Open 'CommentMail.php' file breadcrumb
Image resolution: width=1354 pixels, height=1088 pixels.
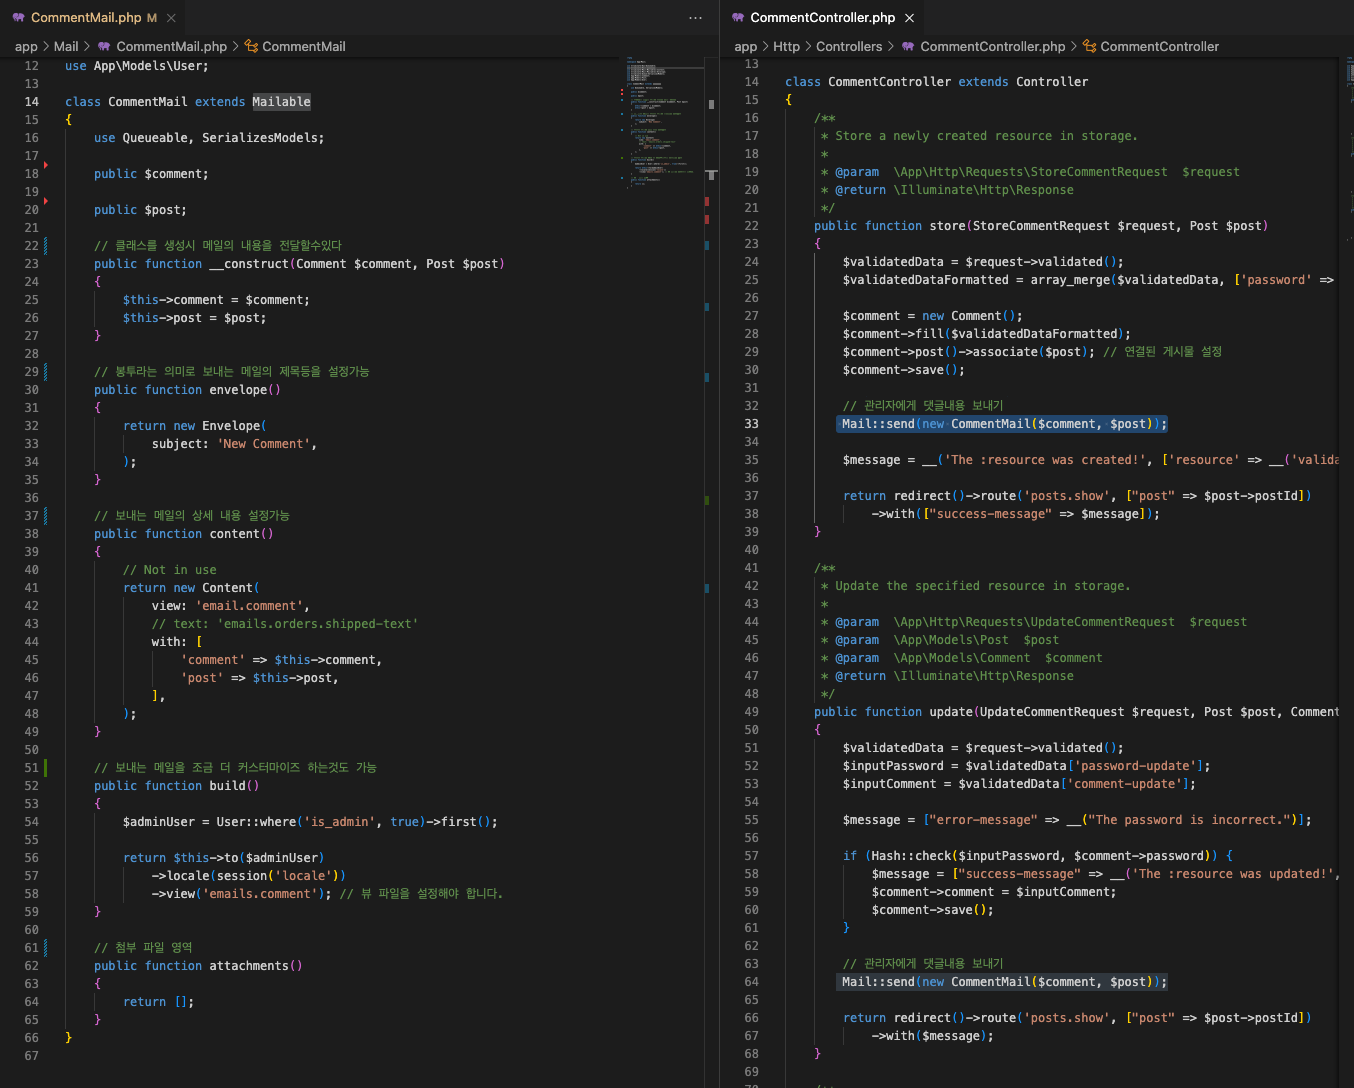click(x=171, y=46)
